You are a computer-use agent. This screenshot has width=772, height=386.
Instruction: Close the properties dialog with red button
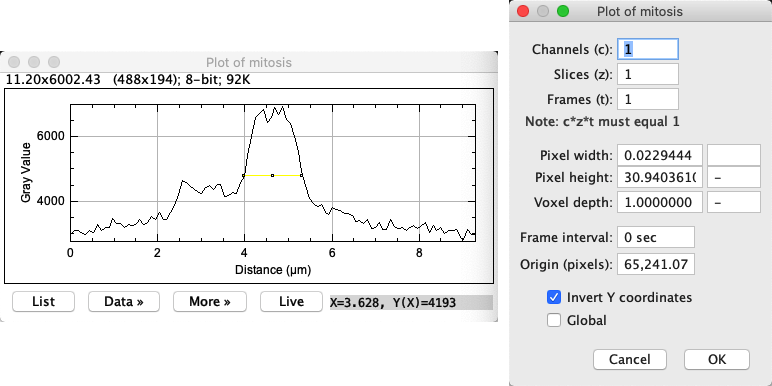pyautogui.click(x=523, y=11)
